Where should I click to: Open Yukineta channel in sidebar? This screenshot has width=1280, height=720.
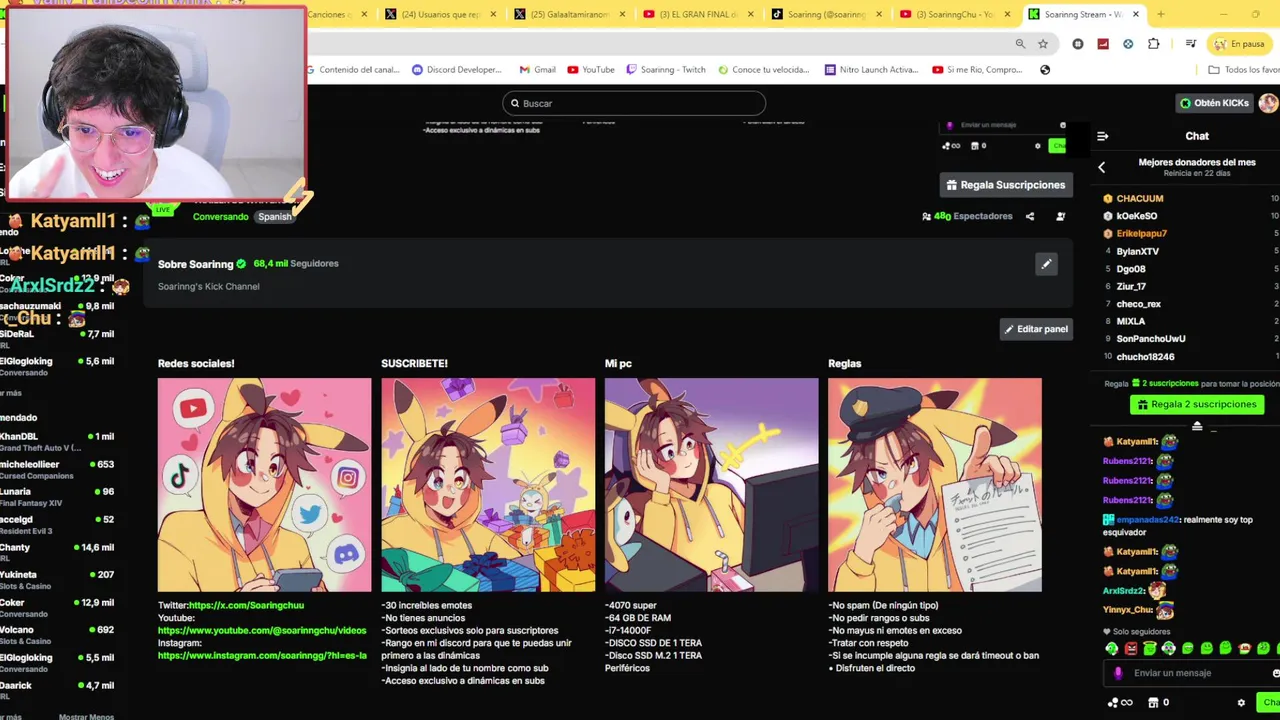(57, 580)
